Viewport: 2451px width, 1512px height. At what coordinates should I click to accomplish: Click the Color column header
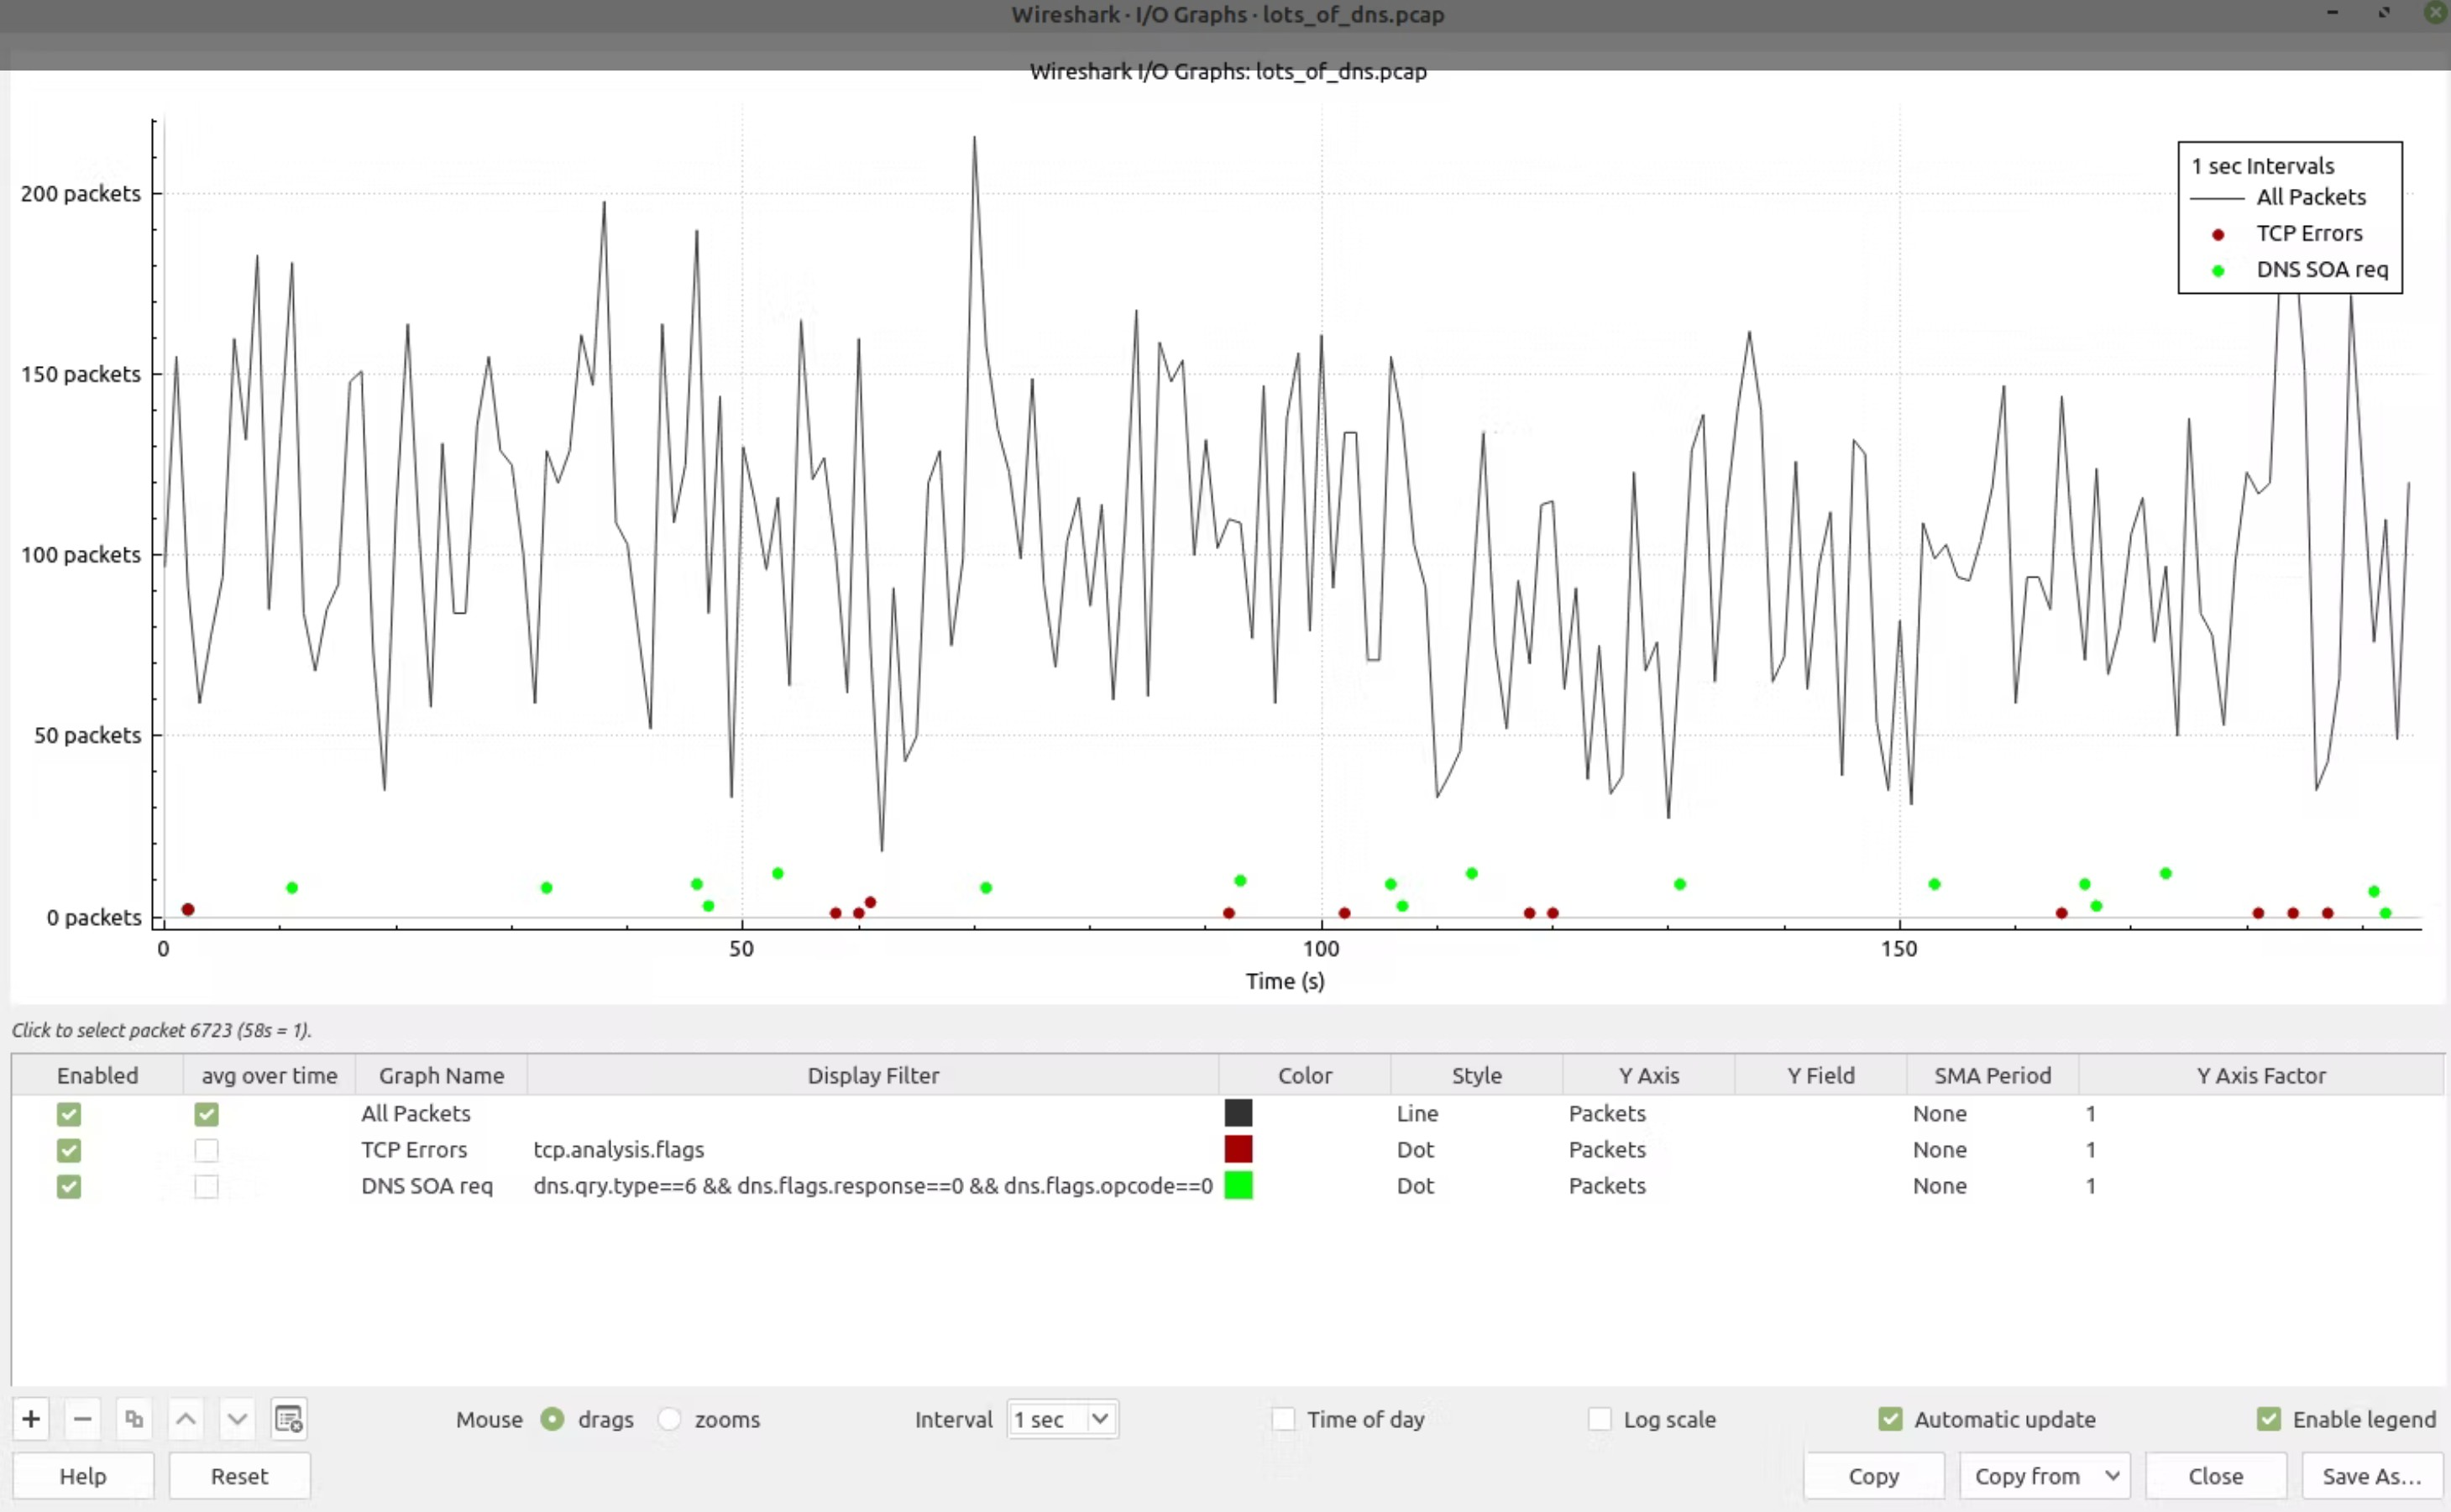pyautogui.click(x=1304, y=1074)
